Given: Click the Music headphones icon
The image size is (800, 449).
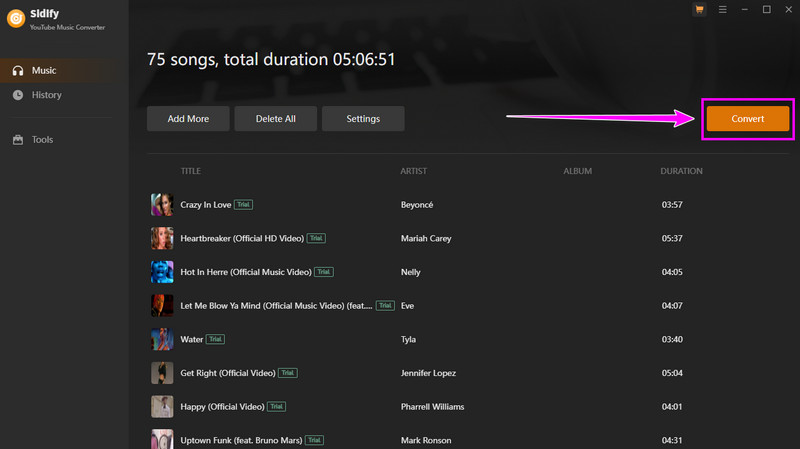Looking at the screenshot, I should 18,70.
